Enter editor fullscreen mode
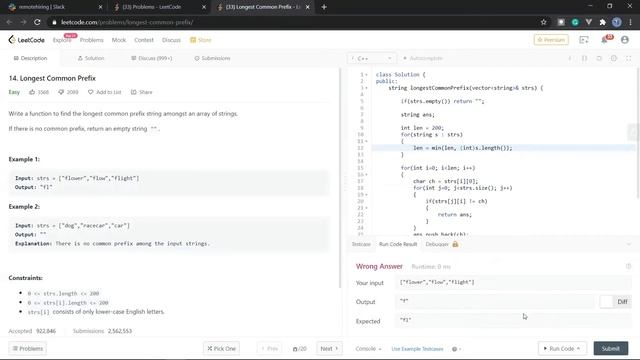Viewport: 640px width, 360px height. pyautogui.click(x=629, y=58)
